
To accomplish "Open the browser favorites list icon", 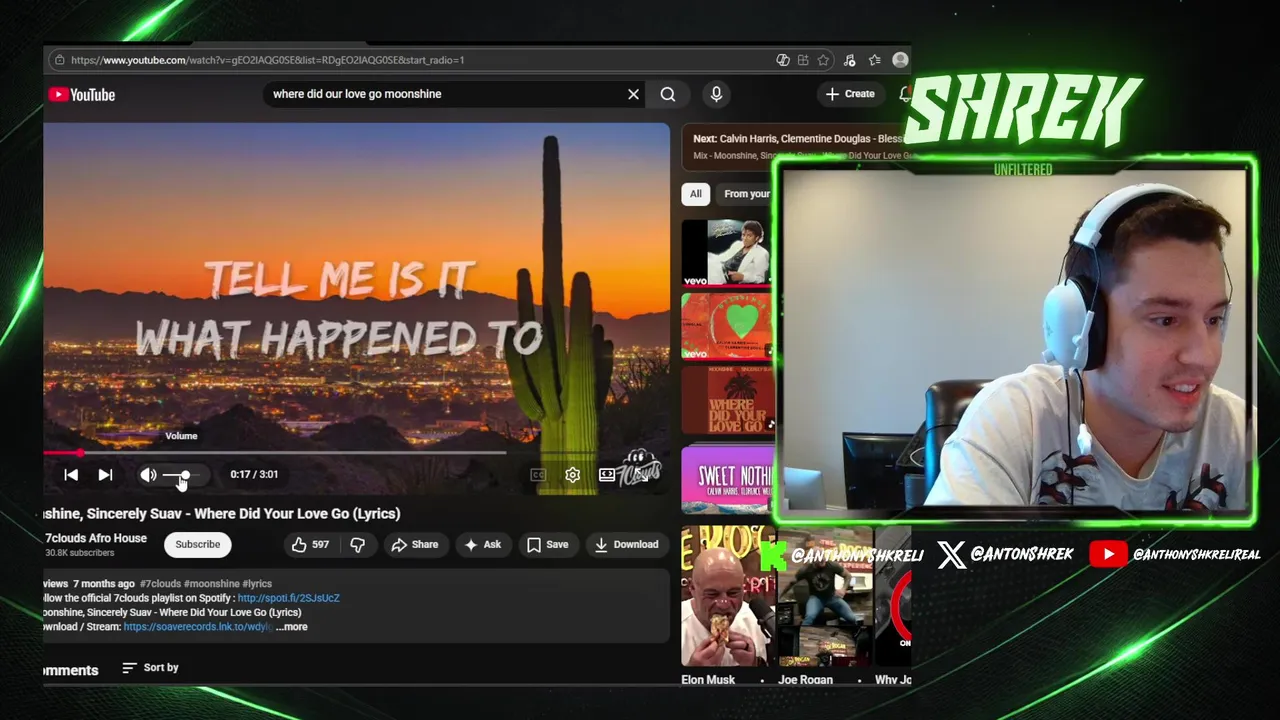I will (874, 60).
